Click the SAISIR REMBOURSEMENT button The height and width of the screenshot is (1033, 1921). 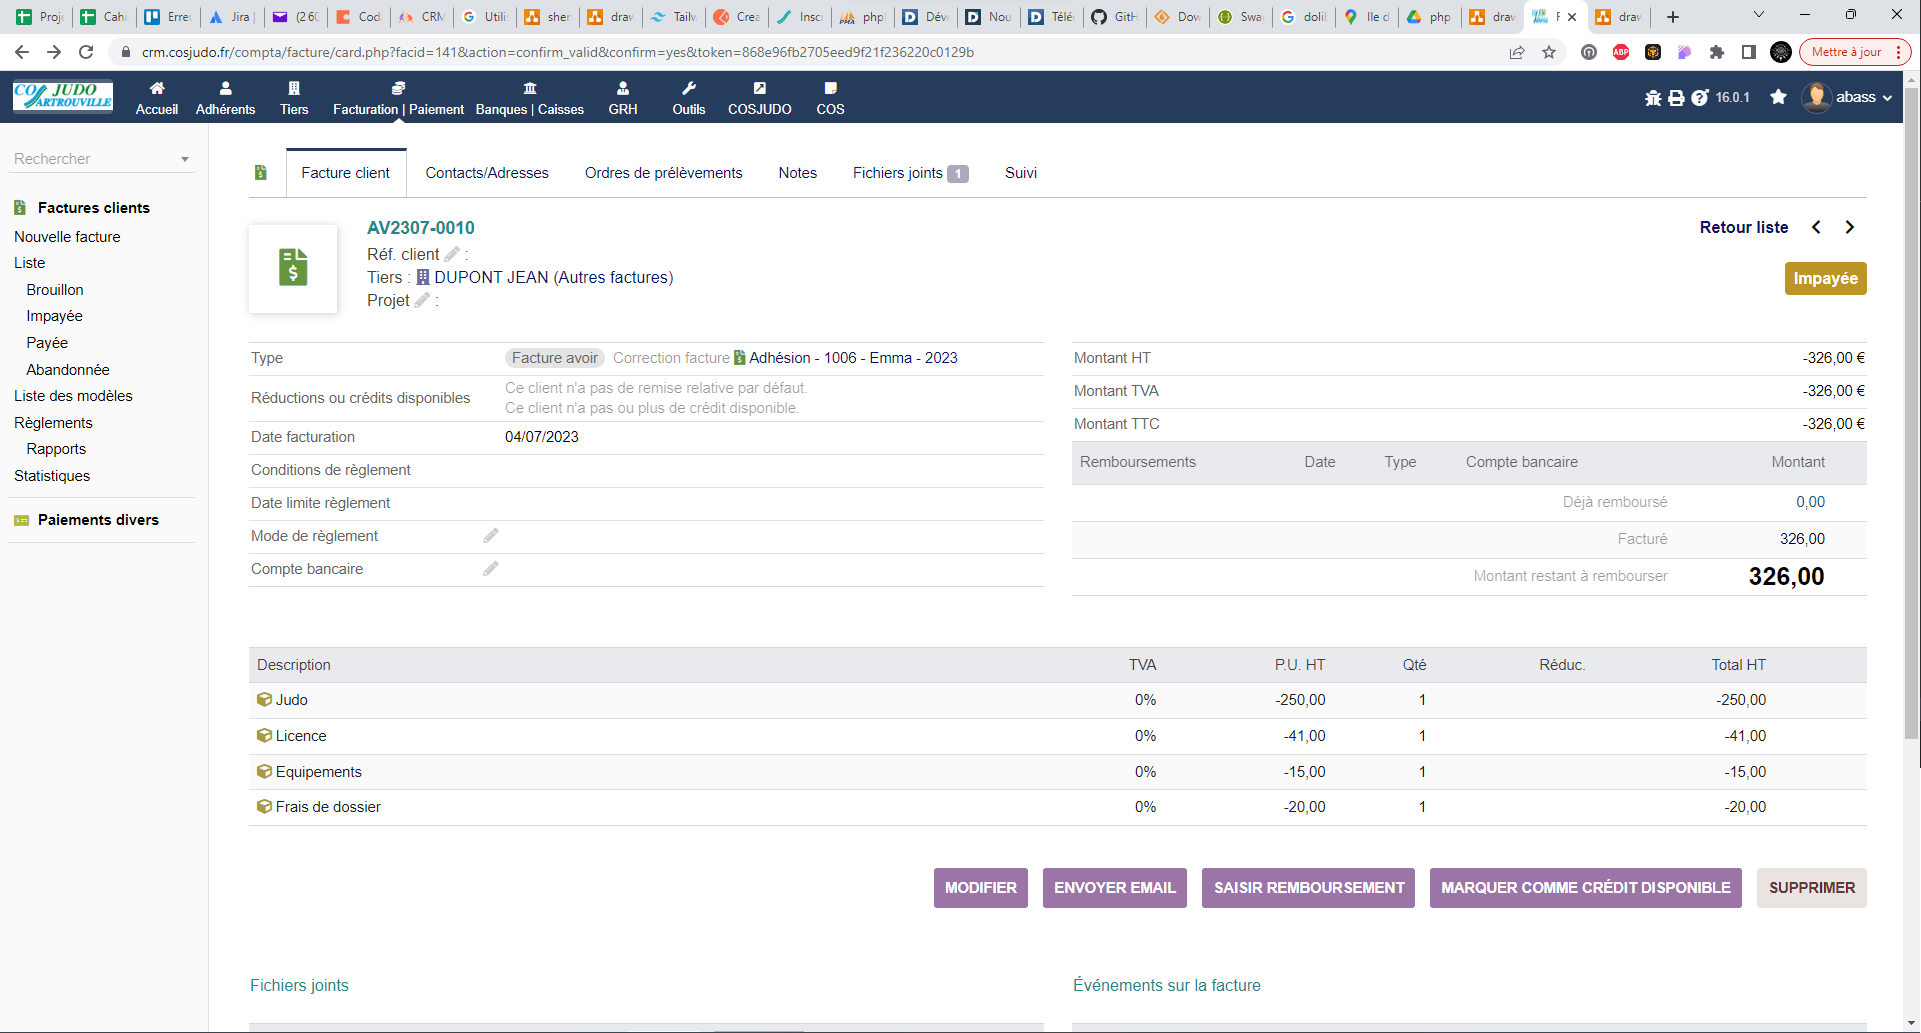pos(1309,888)
